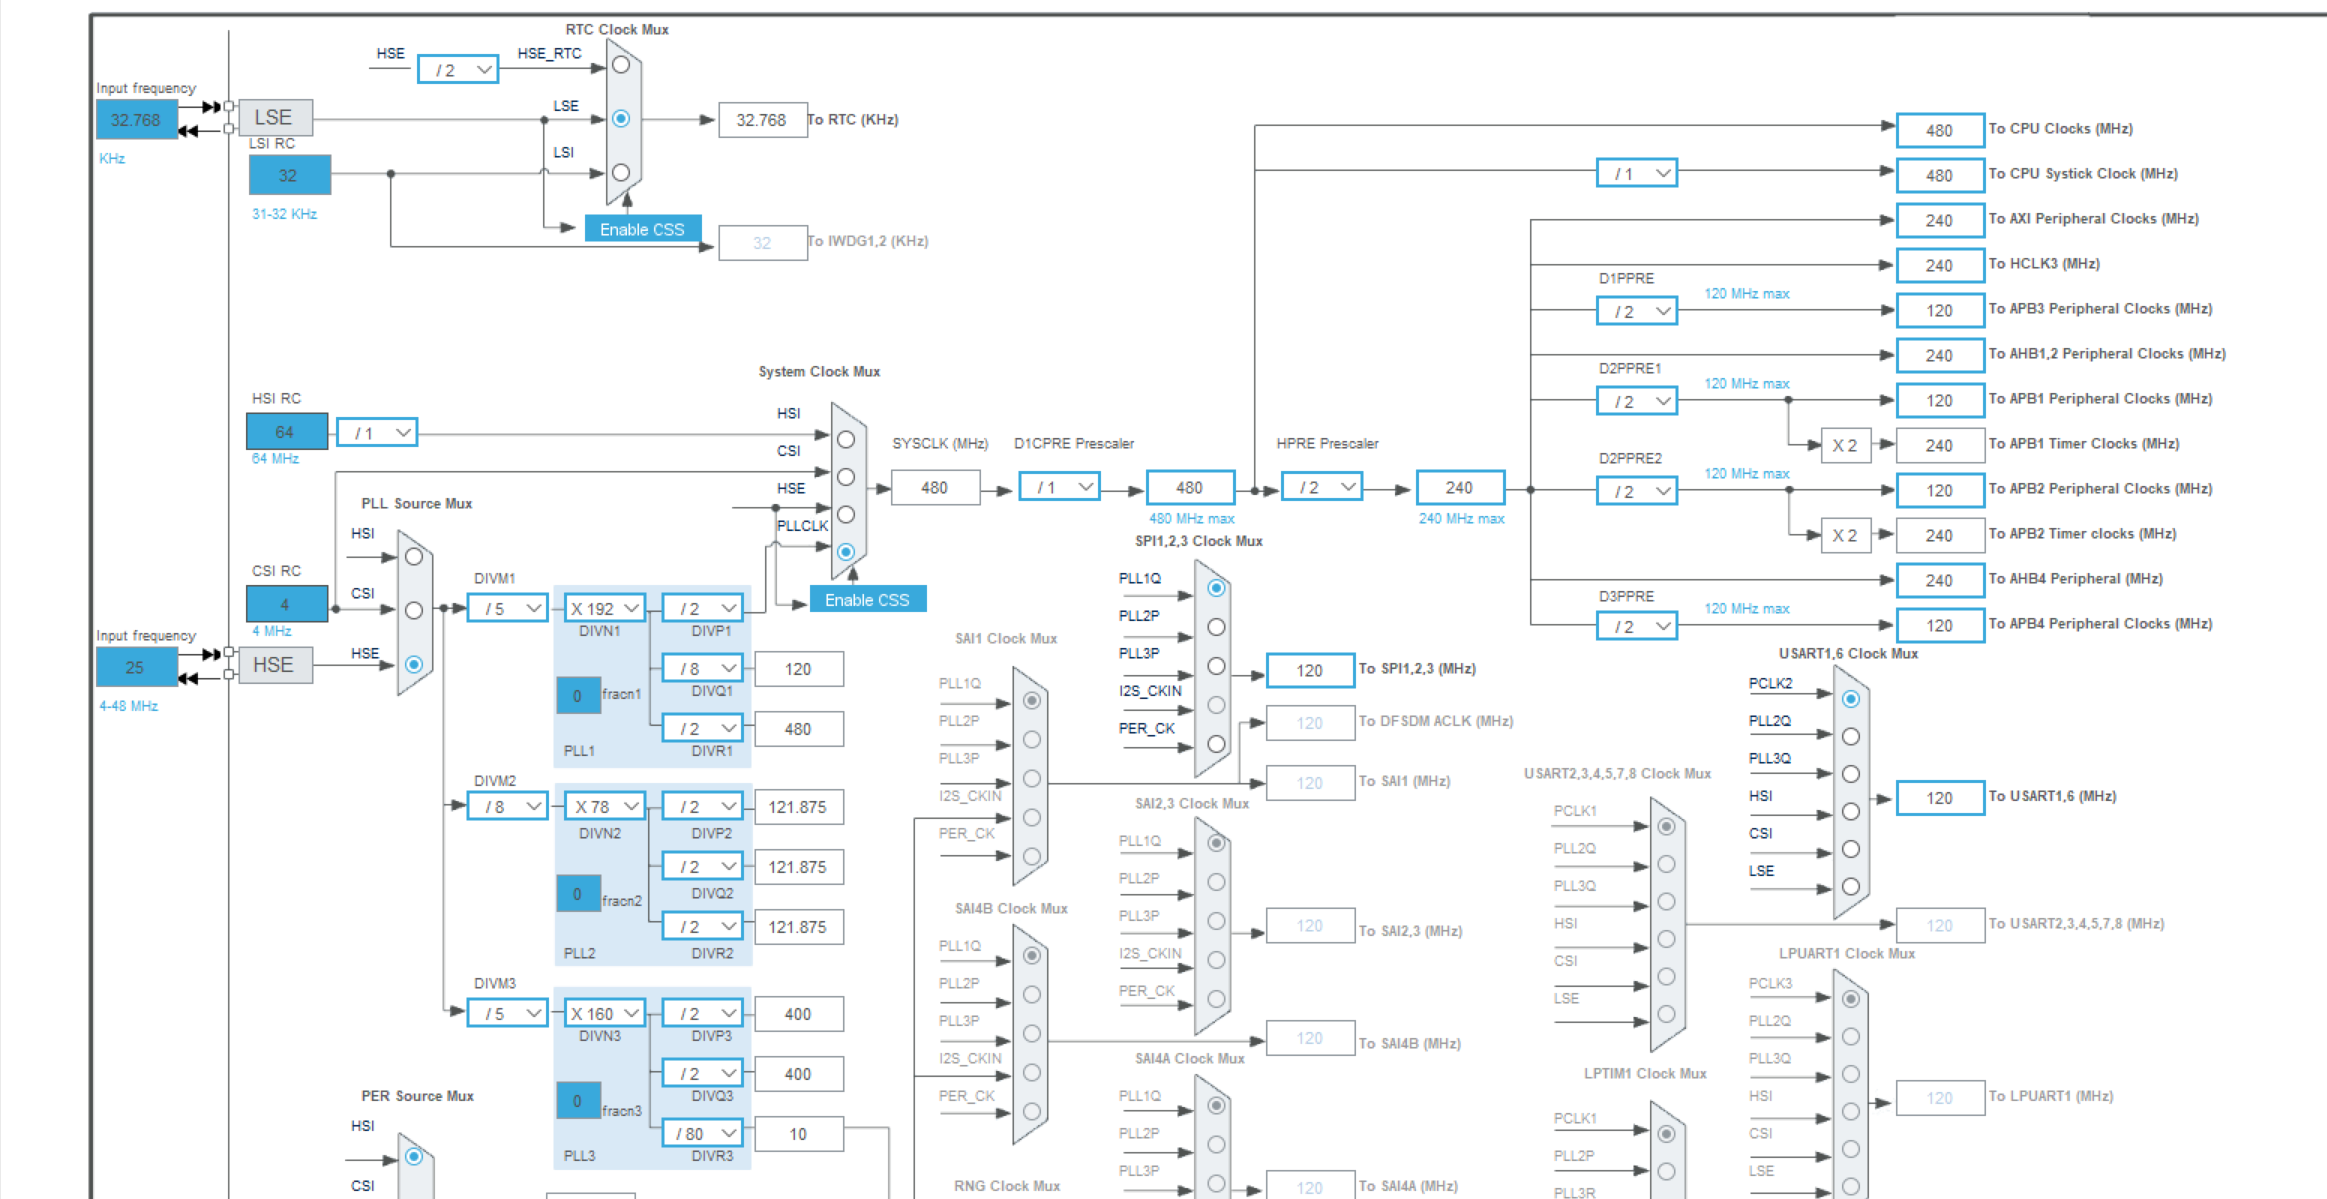Select LSE source in the RTC Clock Mux
This screenshot has width=2327, height=1199.
tap(621, 117)
